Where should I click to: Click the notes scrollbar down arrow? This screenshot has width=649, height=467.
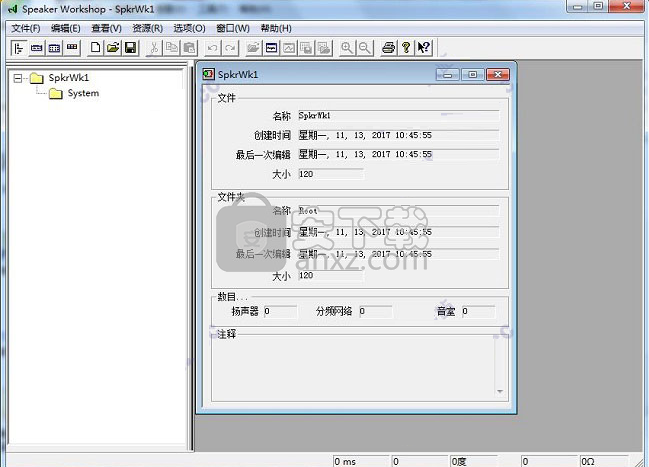click(x=500, y=392)
